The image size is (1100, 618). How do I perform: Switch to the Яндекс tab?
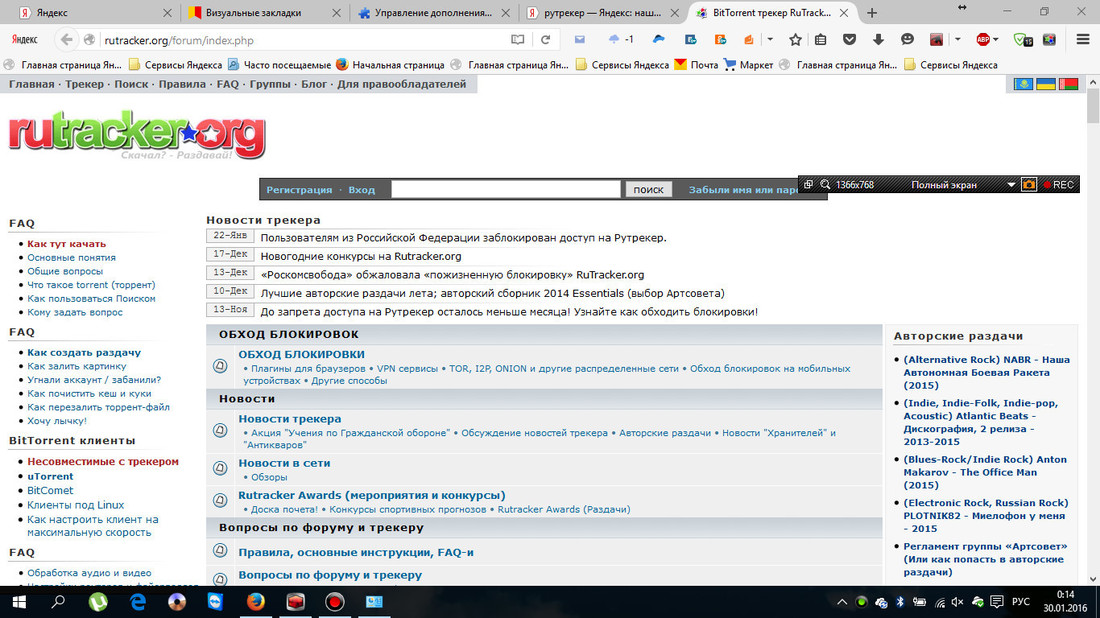tap(96, 13)
